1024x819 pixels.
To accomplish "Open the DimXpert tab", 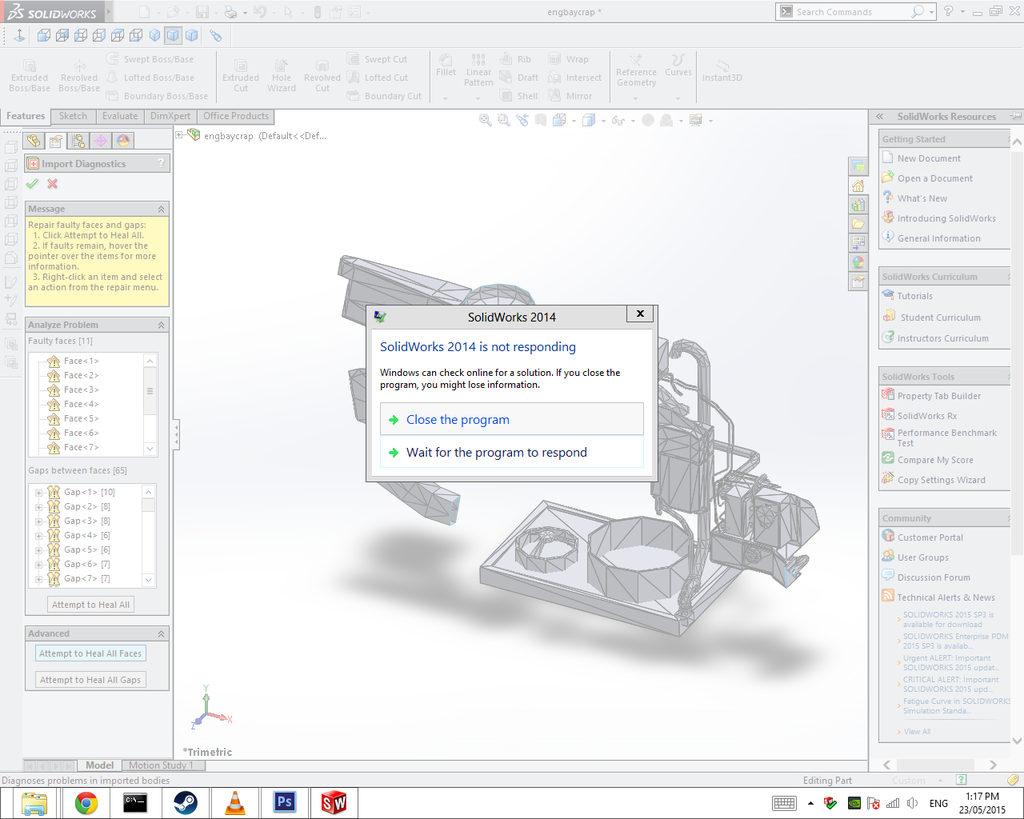I will point(170,116).
